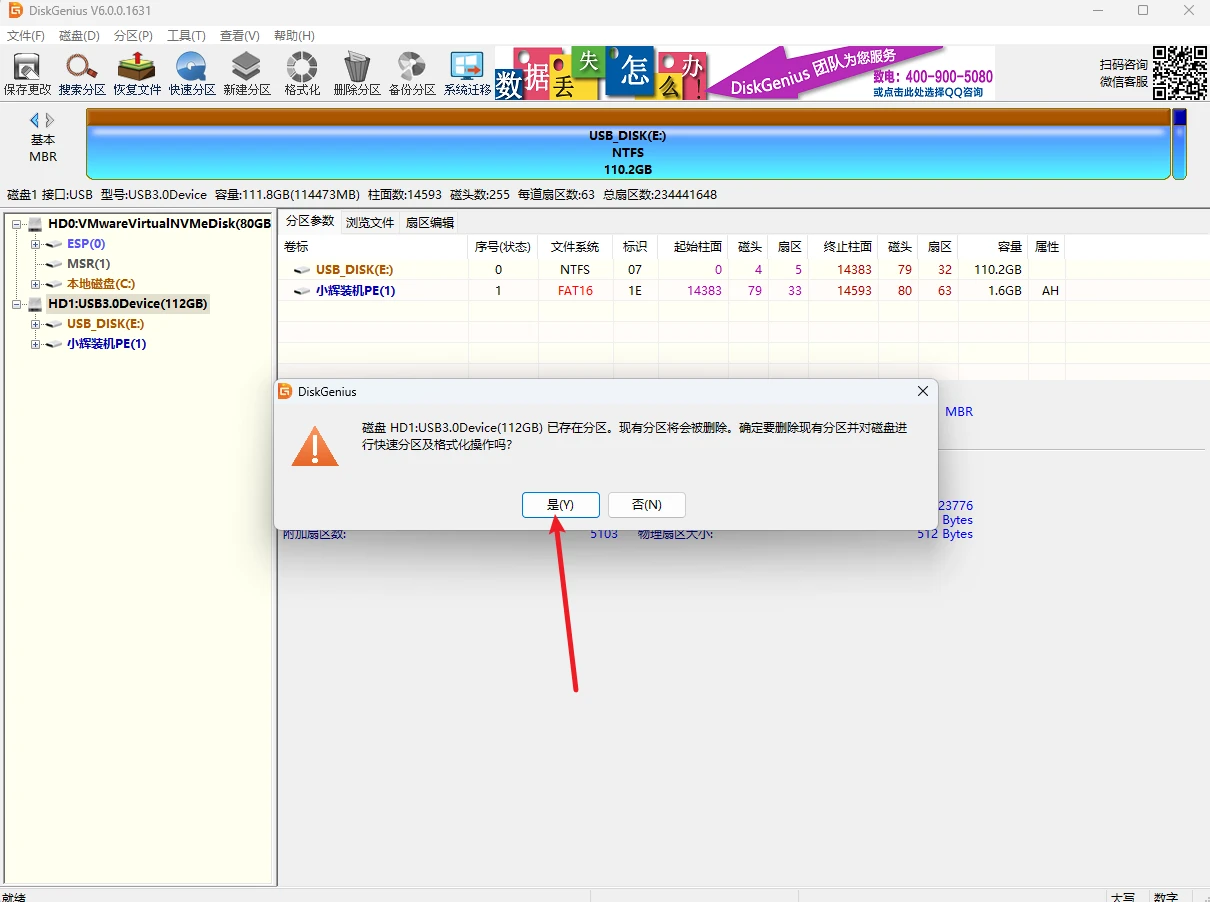Collapse the HD1:USB3.0Device tree node

[x=17, y=304]
